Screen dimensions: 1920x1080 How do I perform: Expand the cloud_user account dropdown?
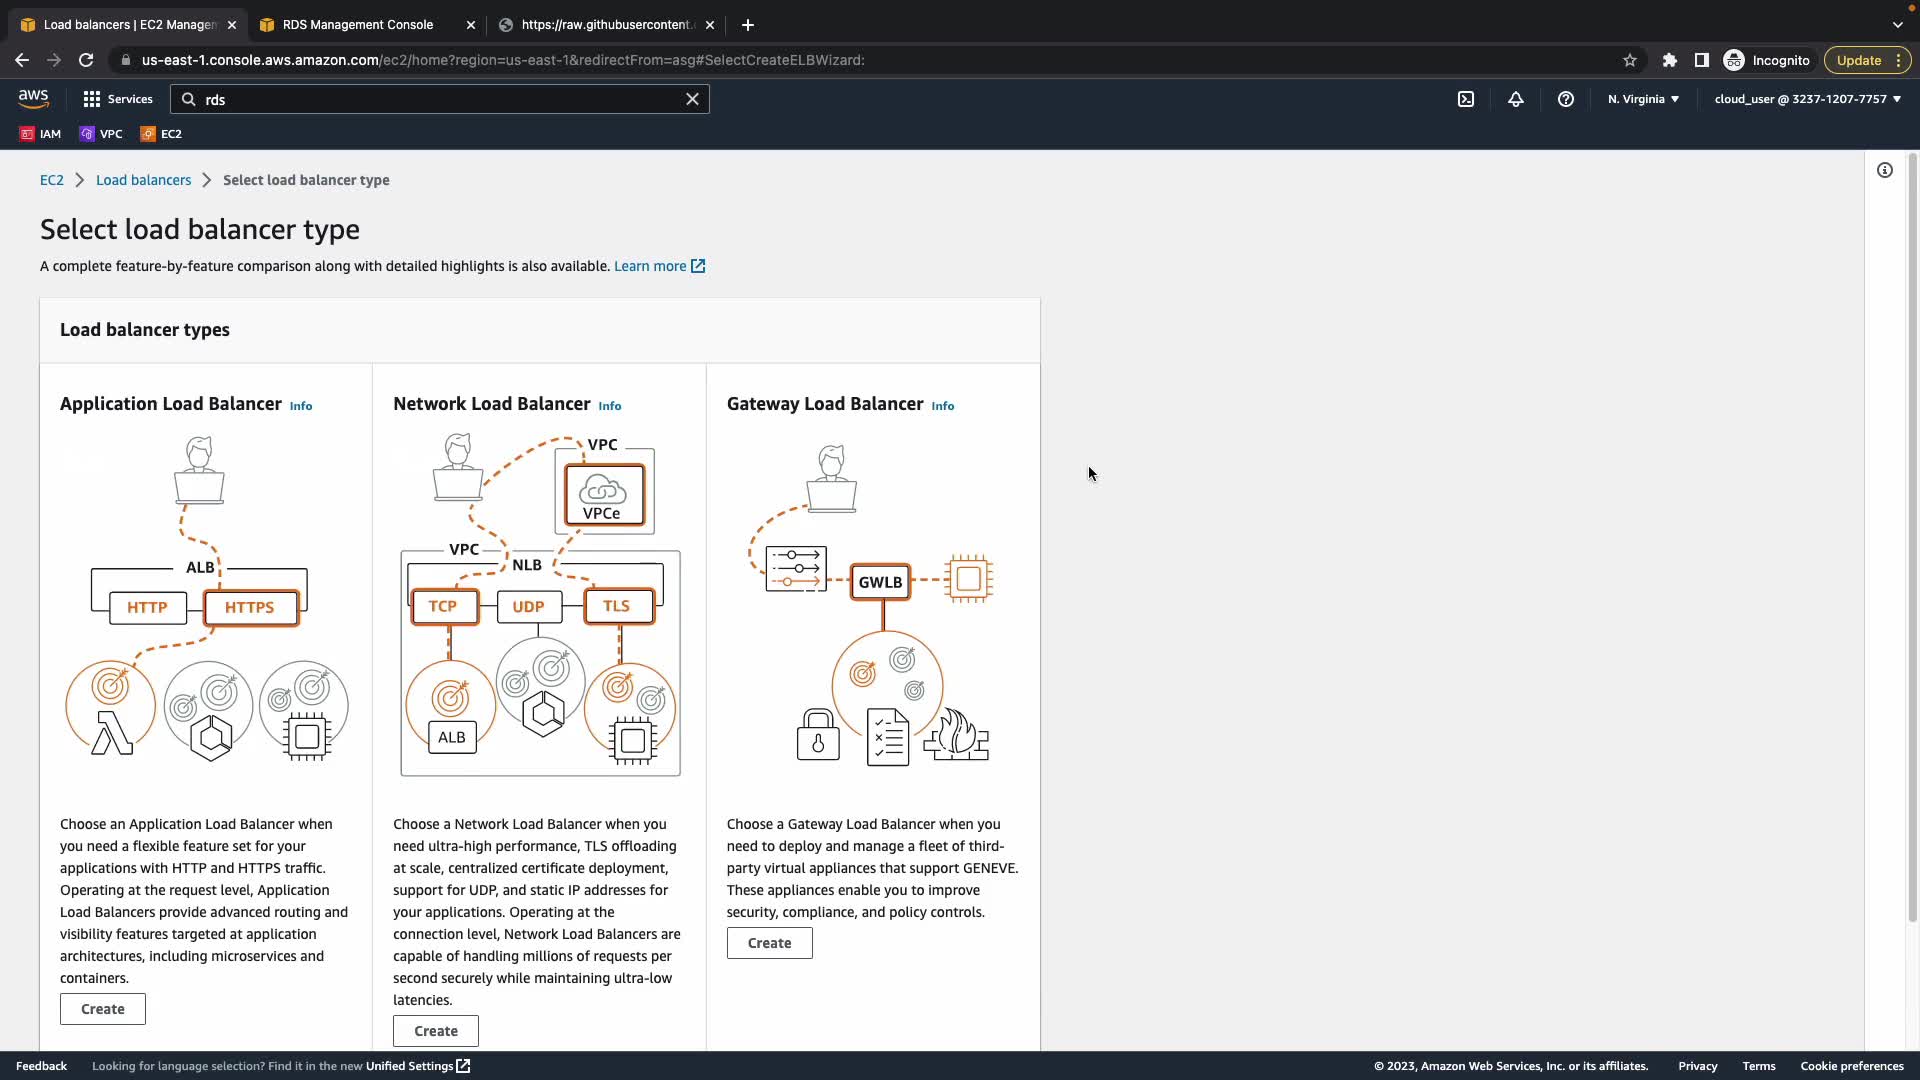point(1807,99)
